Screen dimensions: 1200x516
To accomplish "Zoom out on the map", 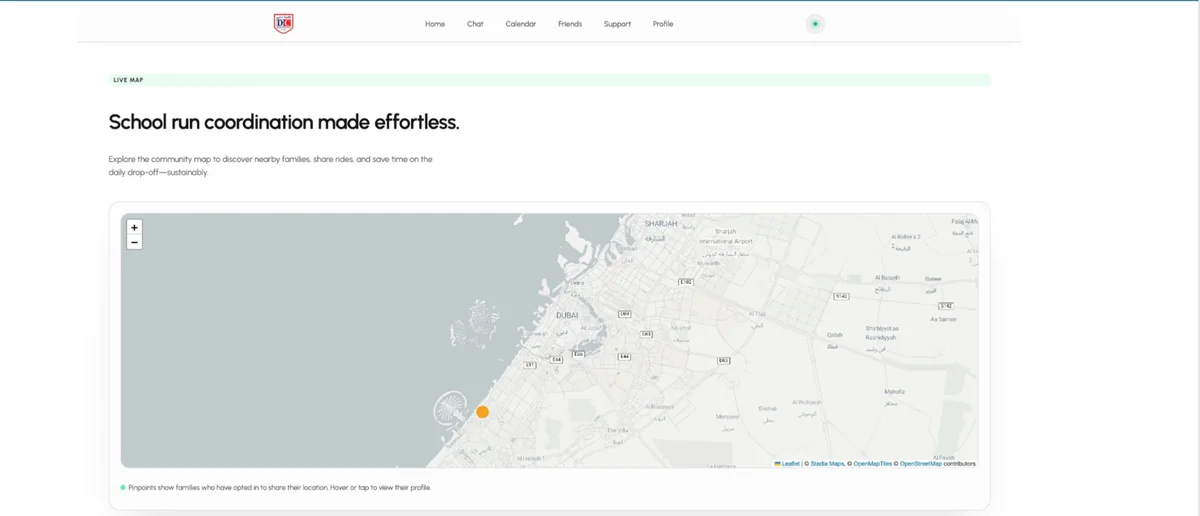I will point(134,242).
